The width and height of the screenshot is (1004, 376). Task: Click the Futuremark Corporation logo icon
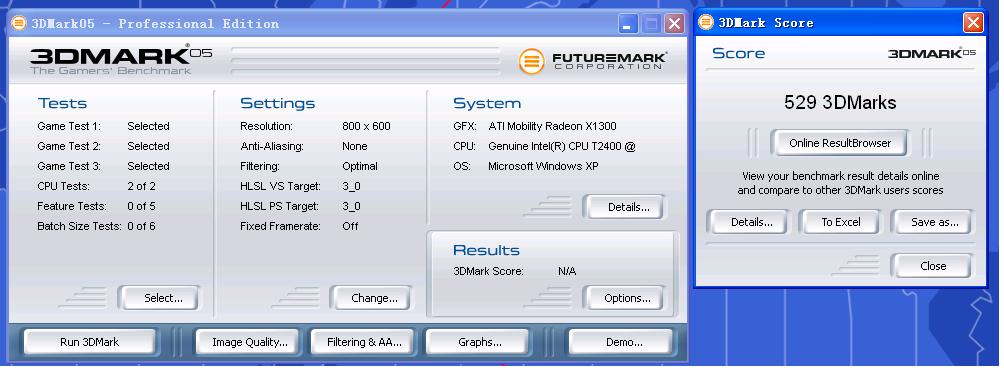coord(531,61)
